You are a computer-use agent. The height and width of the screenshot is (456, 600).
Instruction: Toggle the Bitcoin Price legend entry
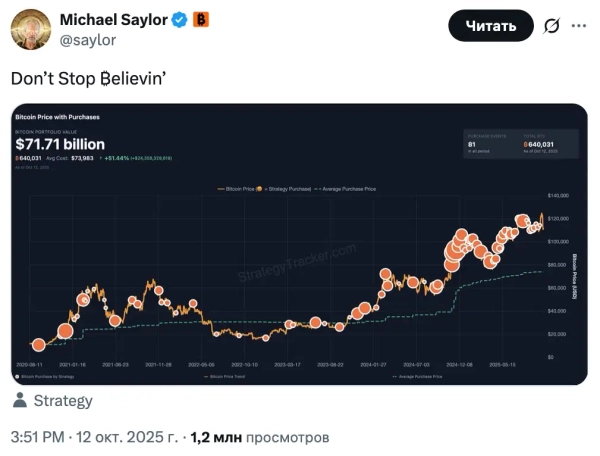[240, 187]
